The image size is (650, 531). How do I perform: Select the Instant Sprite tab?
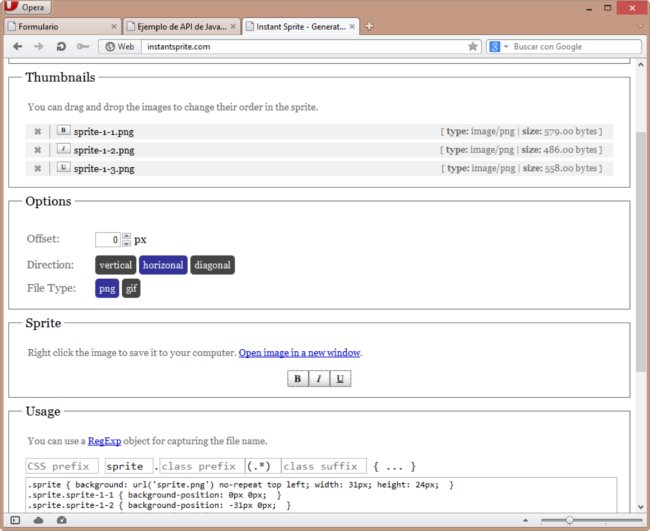301,27
